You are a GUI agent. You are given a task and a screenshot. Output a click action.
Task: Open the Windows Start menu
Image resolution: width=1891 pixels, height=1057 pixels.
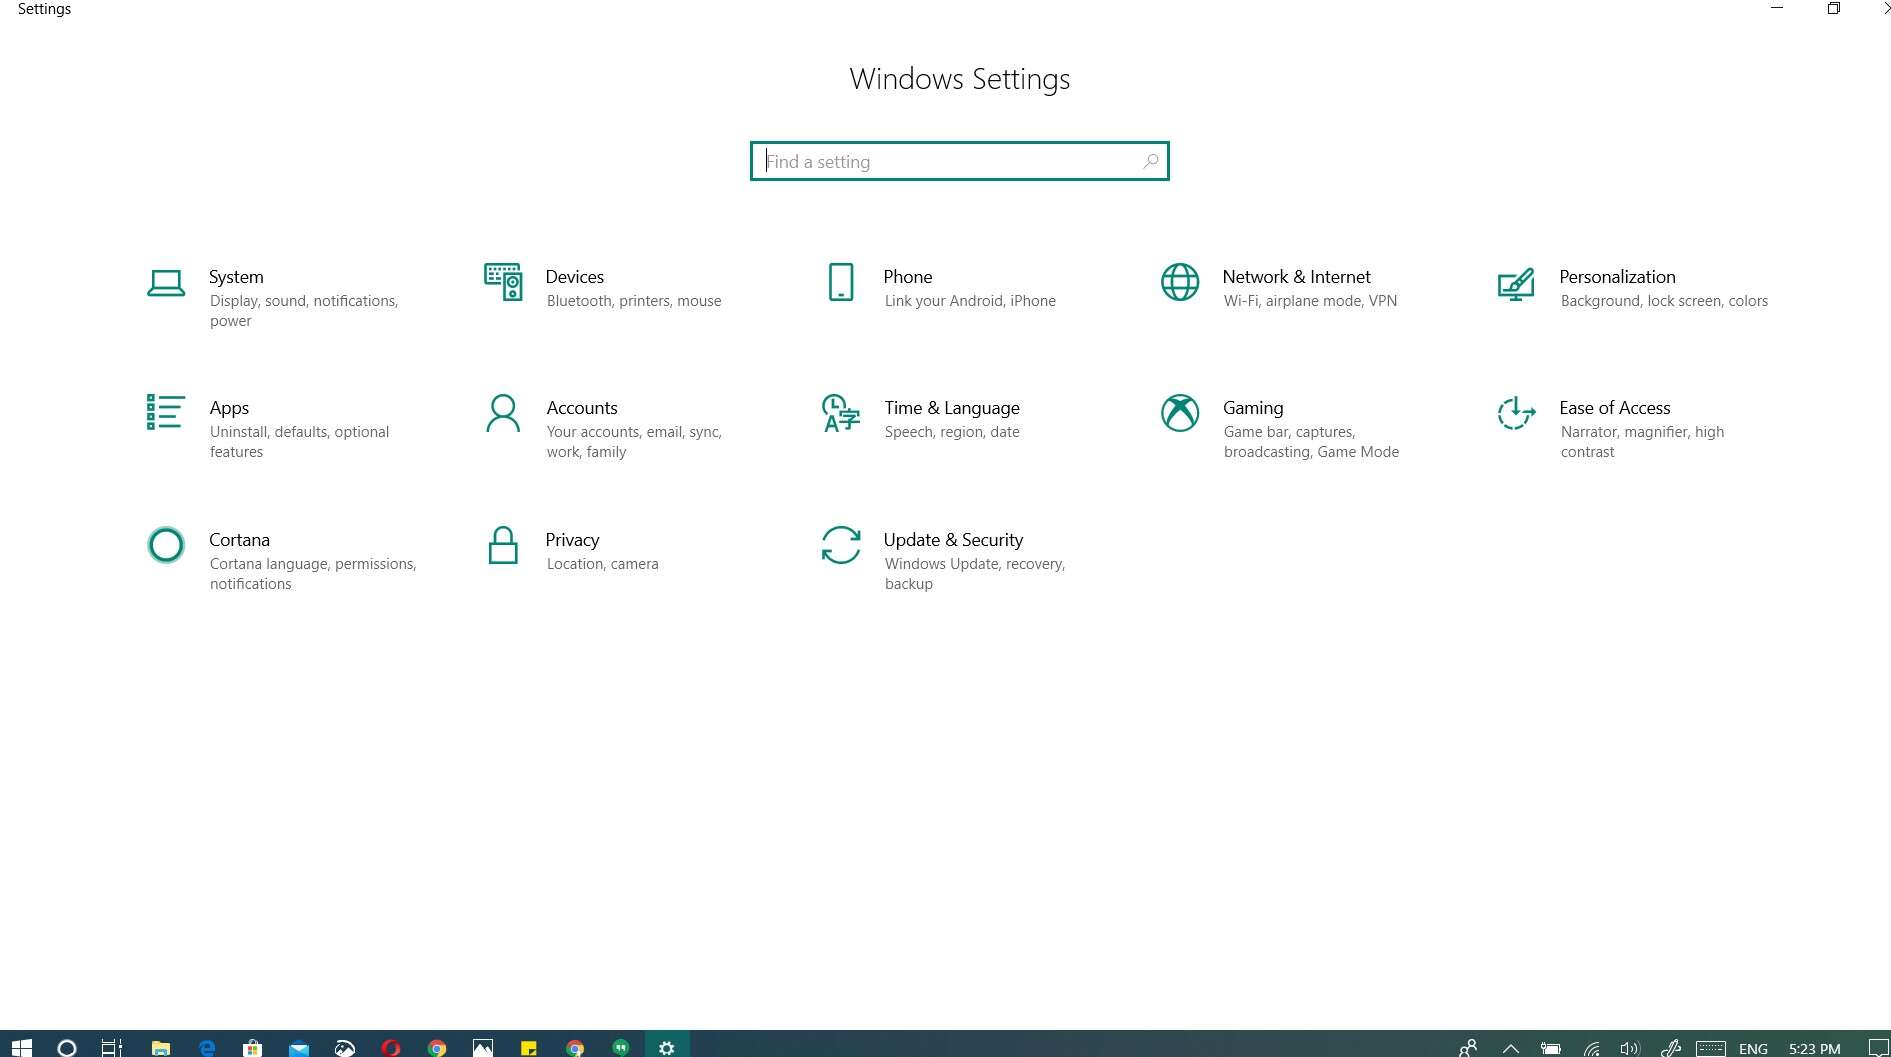(x=21, y=1047)
